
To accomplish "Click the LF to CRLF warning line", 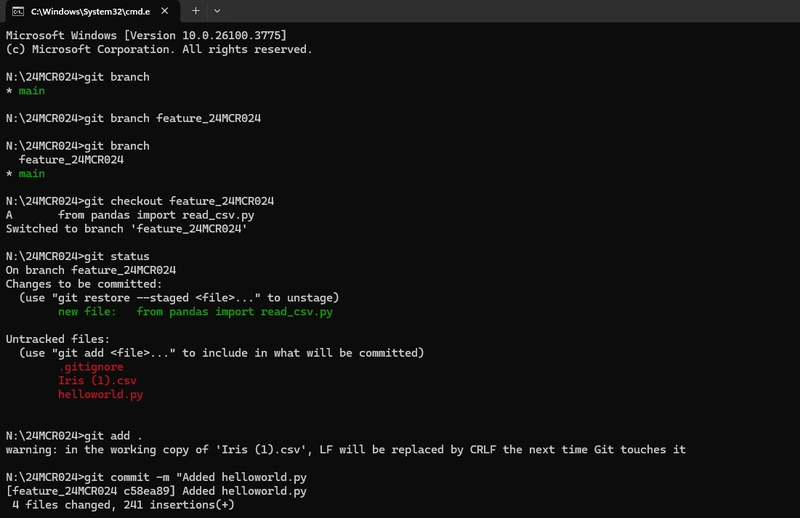I will tap(345, 449).
